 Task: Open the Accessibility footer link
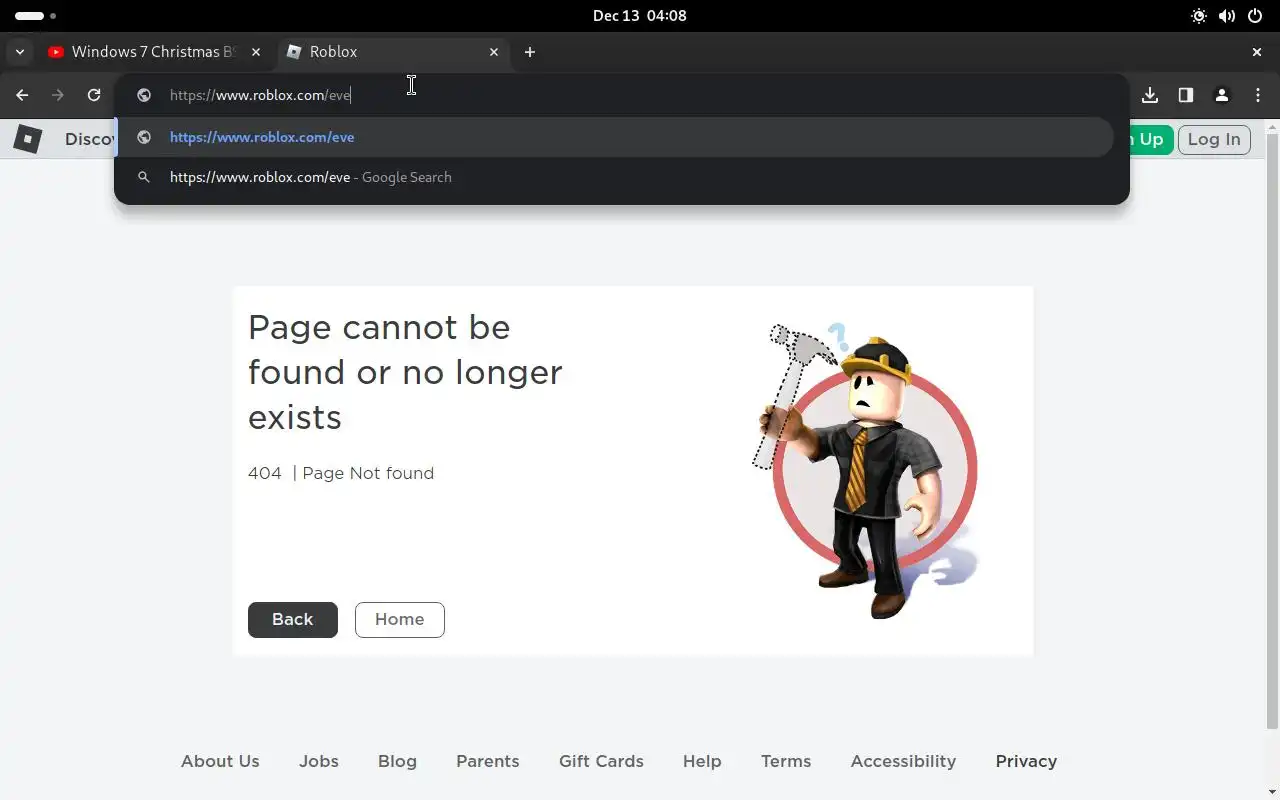903,761
